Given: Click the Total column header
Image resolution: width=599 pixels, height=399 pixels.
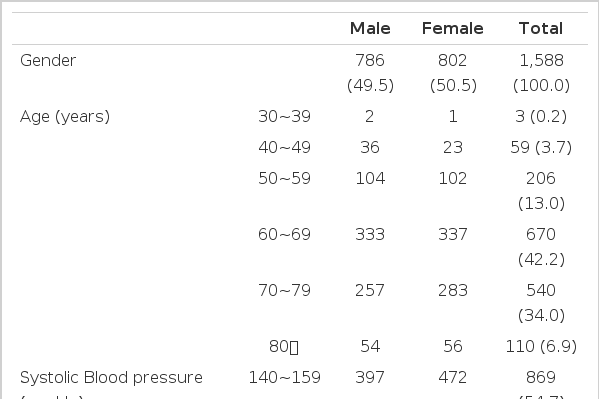Looking at the screenshot, I should point(541,29).
